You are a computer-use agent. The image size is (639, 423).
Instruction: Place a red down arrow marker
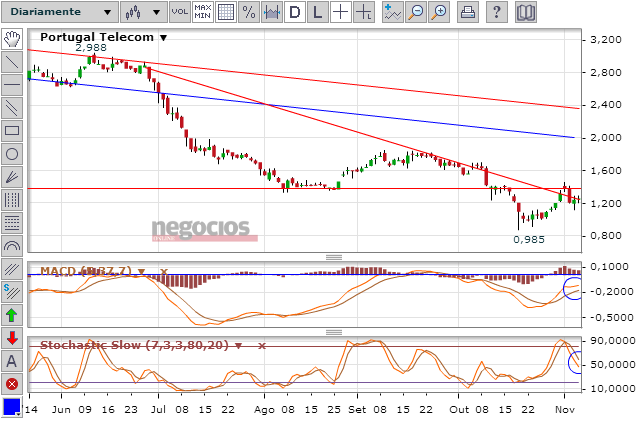point(12,338)
